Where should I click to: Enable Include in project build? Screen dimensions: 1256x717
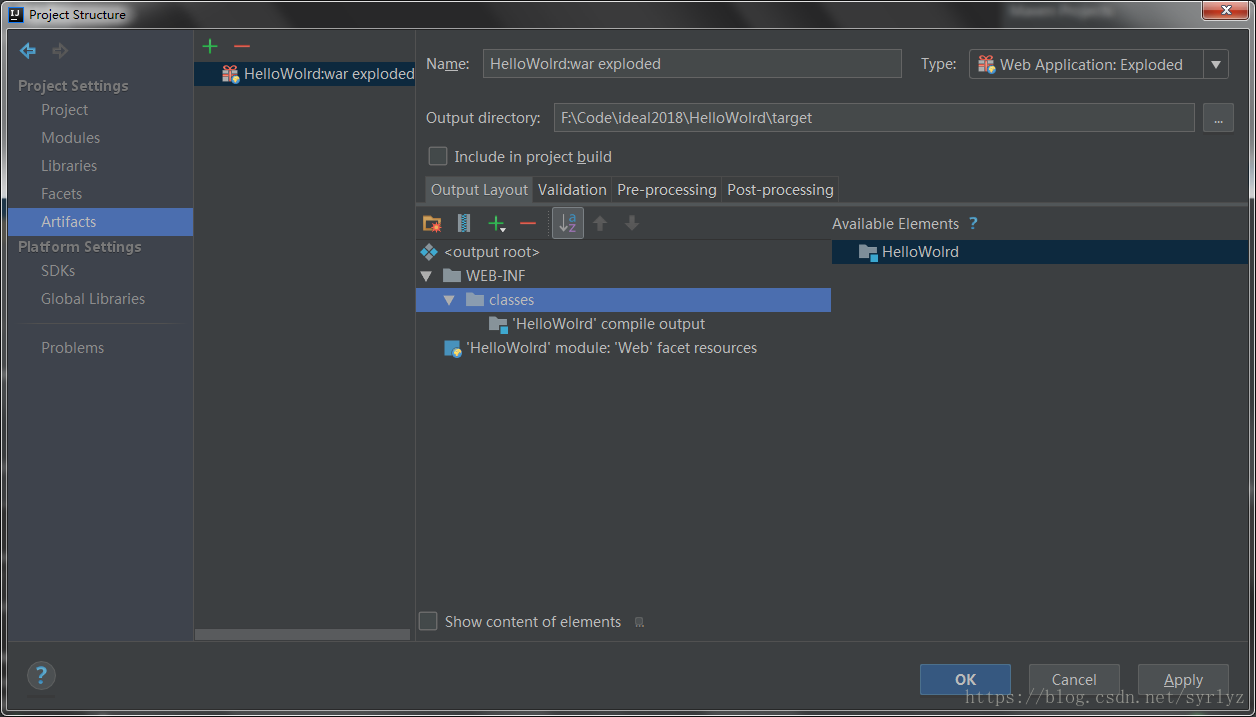(438, 156)
